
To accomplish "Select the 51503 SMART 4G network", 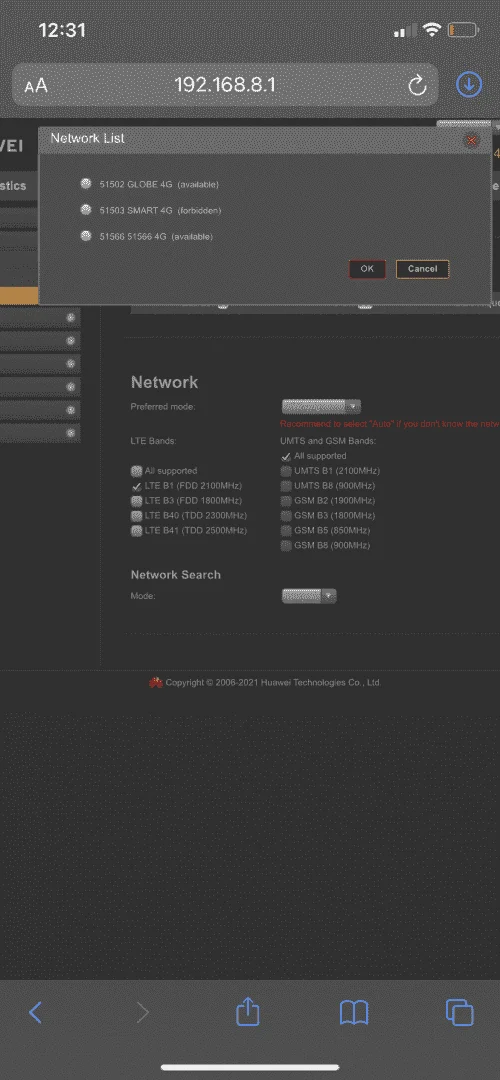I will (85, 209).
